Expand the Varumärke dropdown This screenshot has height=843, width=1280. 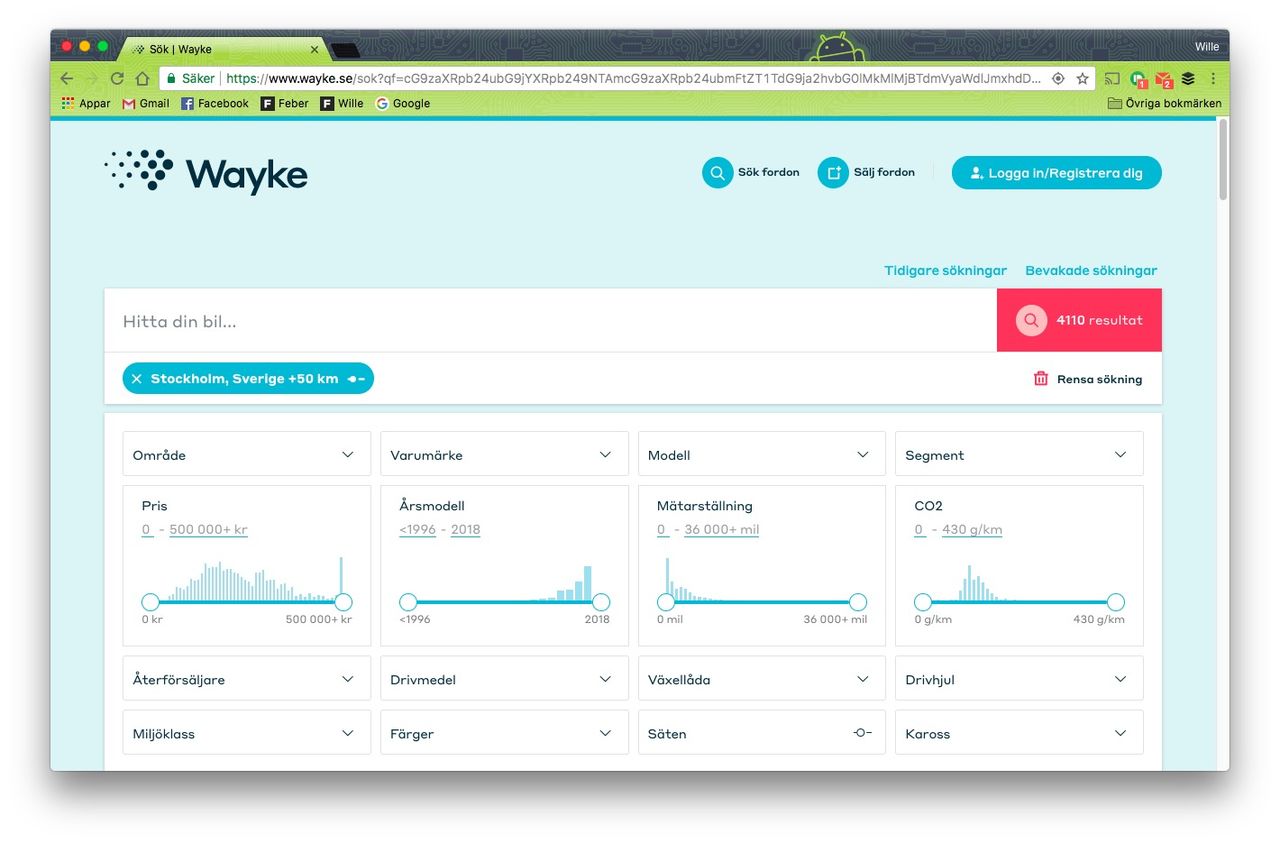pyautogui.click(x=504, y=454)
